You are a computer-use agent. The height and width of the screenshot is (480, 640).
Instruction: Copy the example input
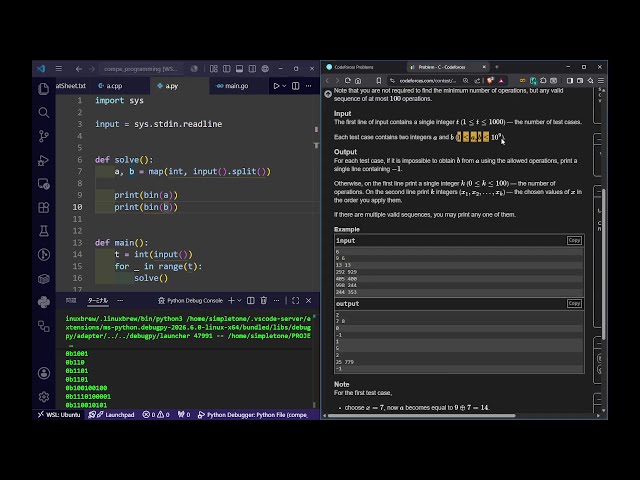(x=574, y=240)
